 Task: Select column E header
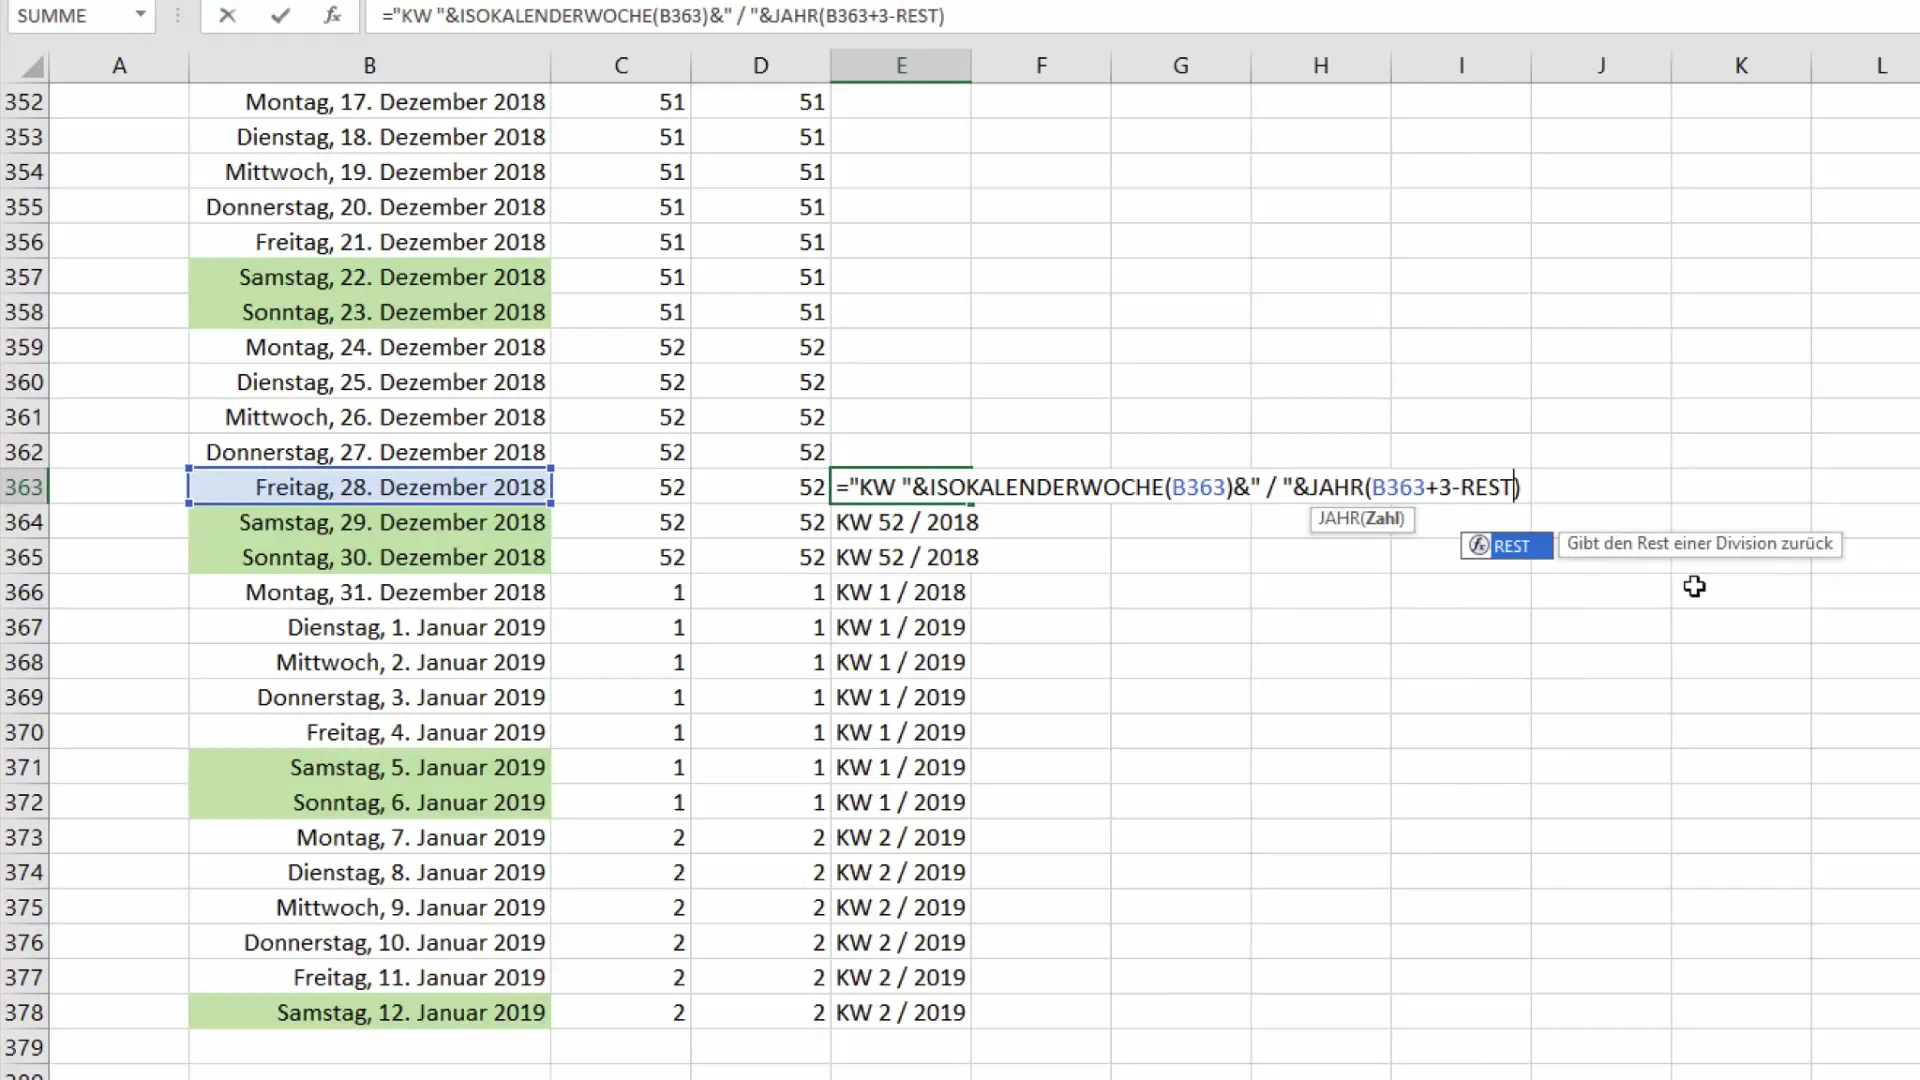pyautogui.click(x=901, y=66)
